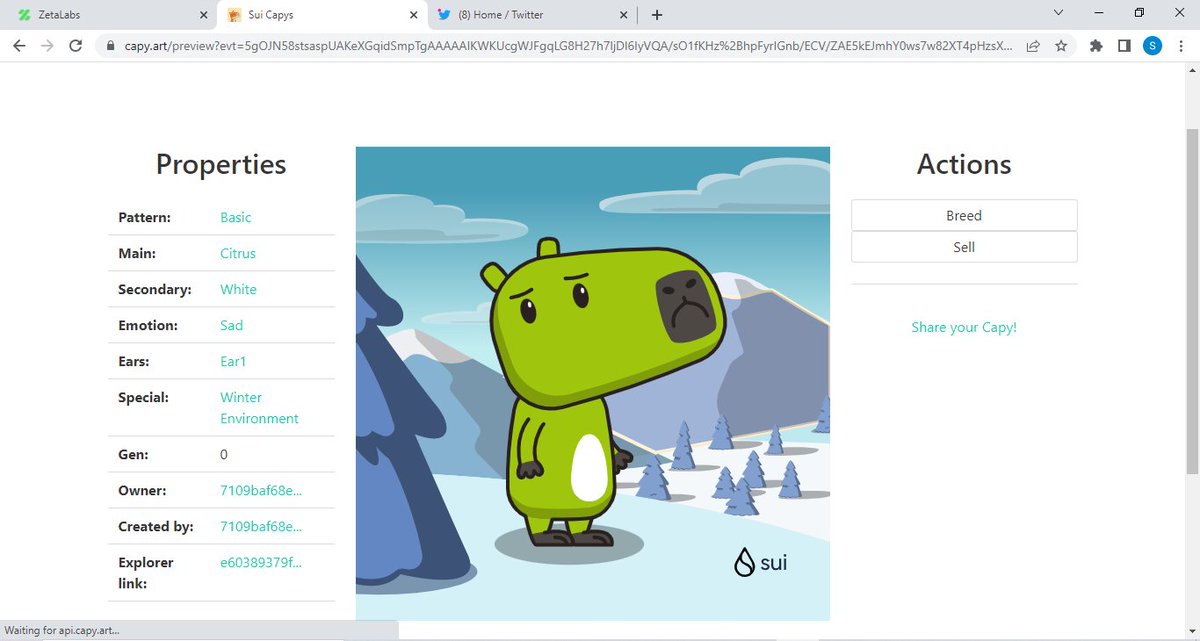Close the ZetaLabs tab
Image resolution: width=1200 pixels, height=641 pixels.
(x=204, y=15)
